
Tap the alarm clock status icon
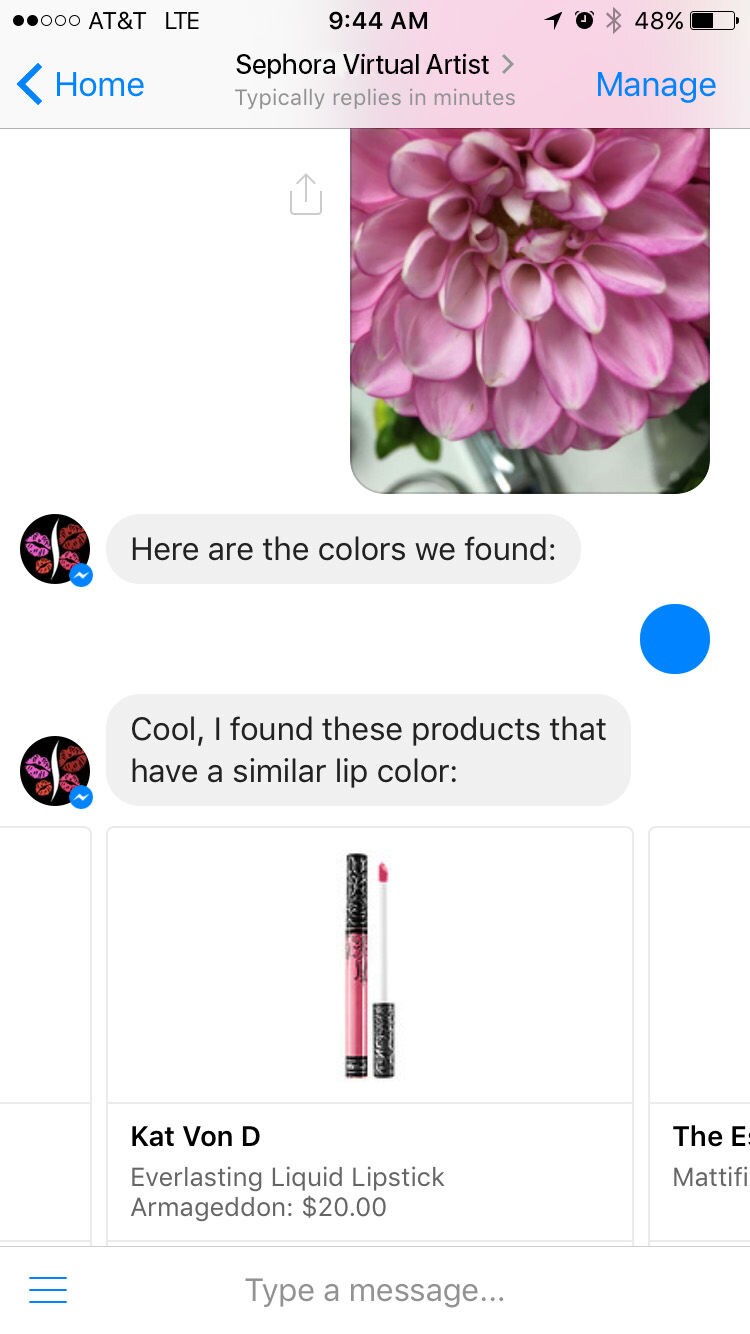(584, 20)
